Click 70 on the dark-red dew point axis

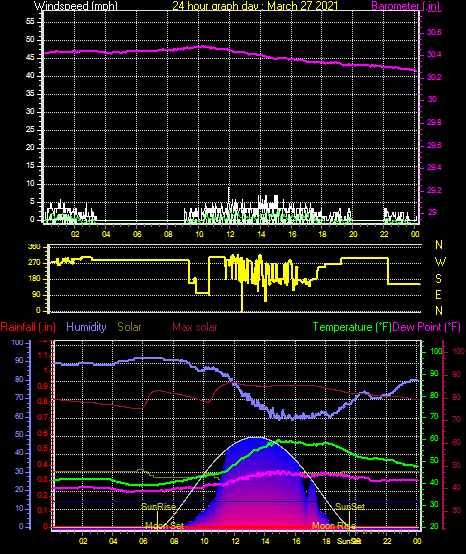[456, 420]
